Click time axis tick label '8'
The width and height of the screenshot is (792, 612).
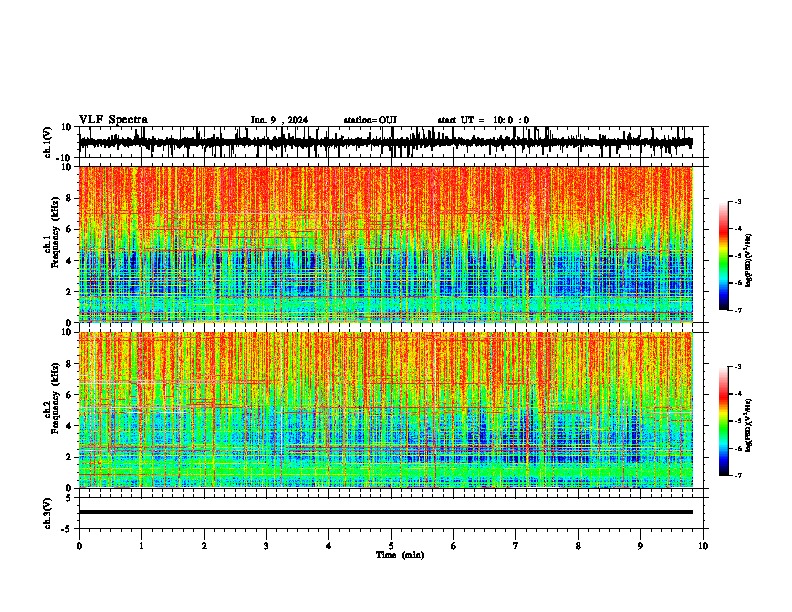coord(578,546)
